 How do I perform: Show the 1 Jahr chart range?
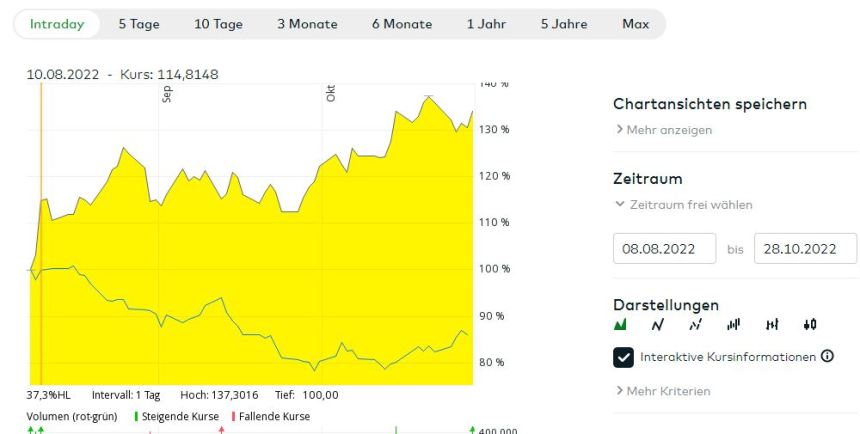tap(486, 24)
